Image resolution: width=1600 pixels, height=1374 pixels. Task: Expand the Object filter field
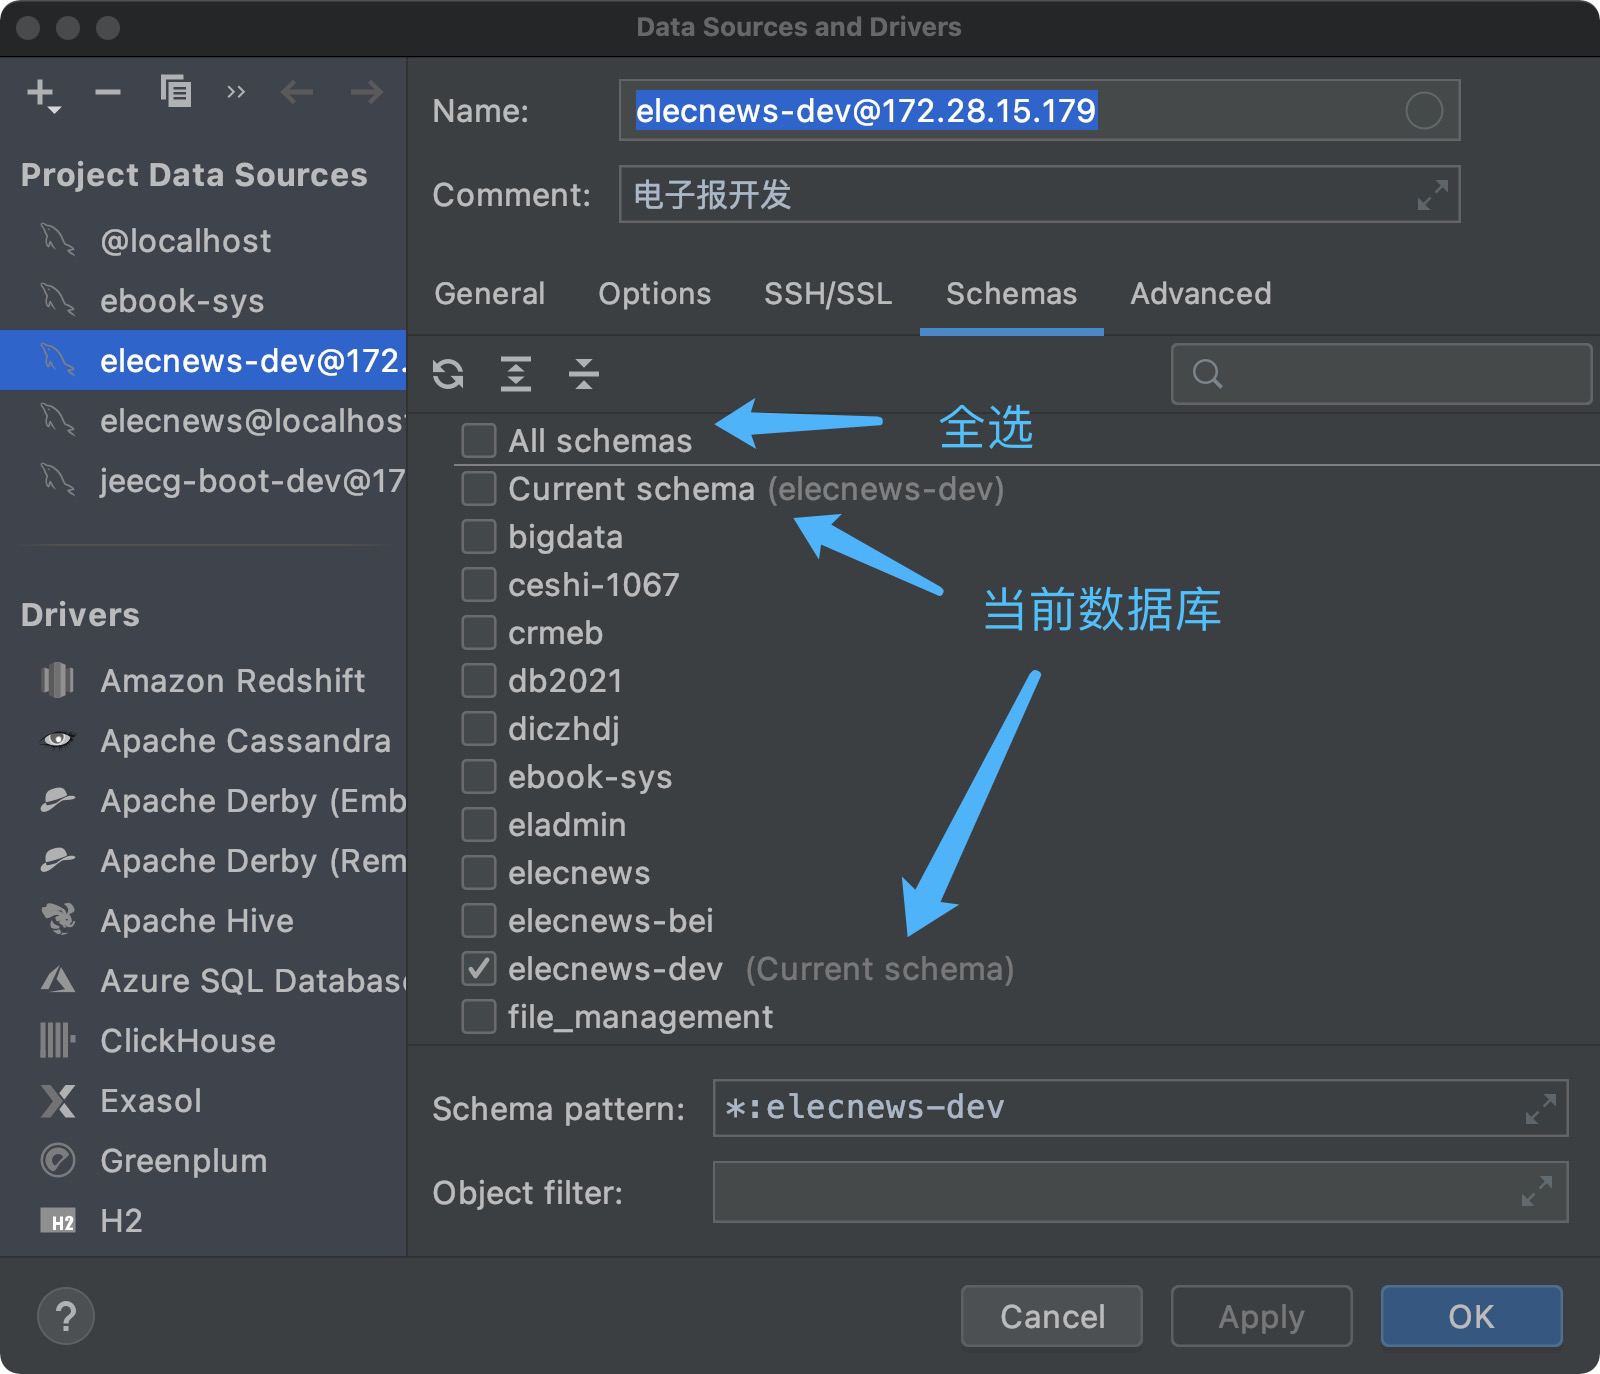(x=1537, y=1191)
